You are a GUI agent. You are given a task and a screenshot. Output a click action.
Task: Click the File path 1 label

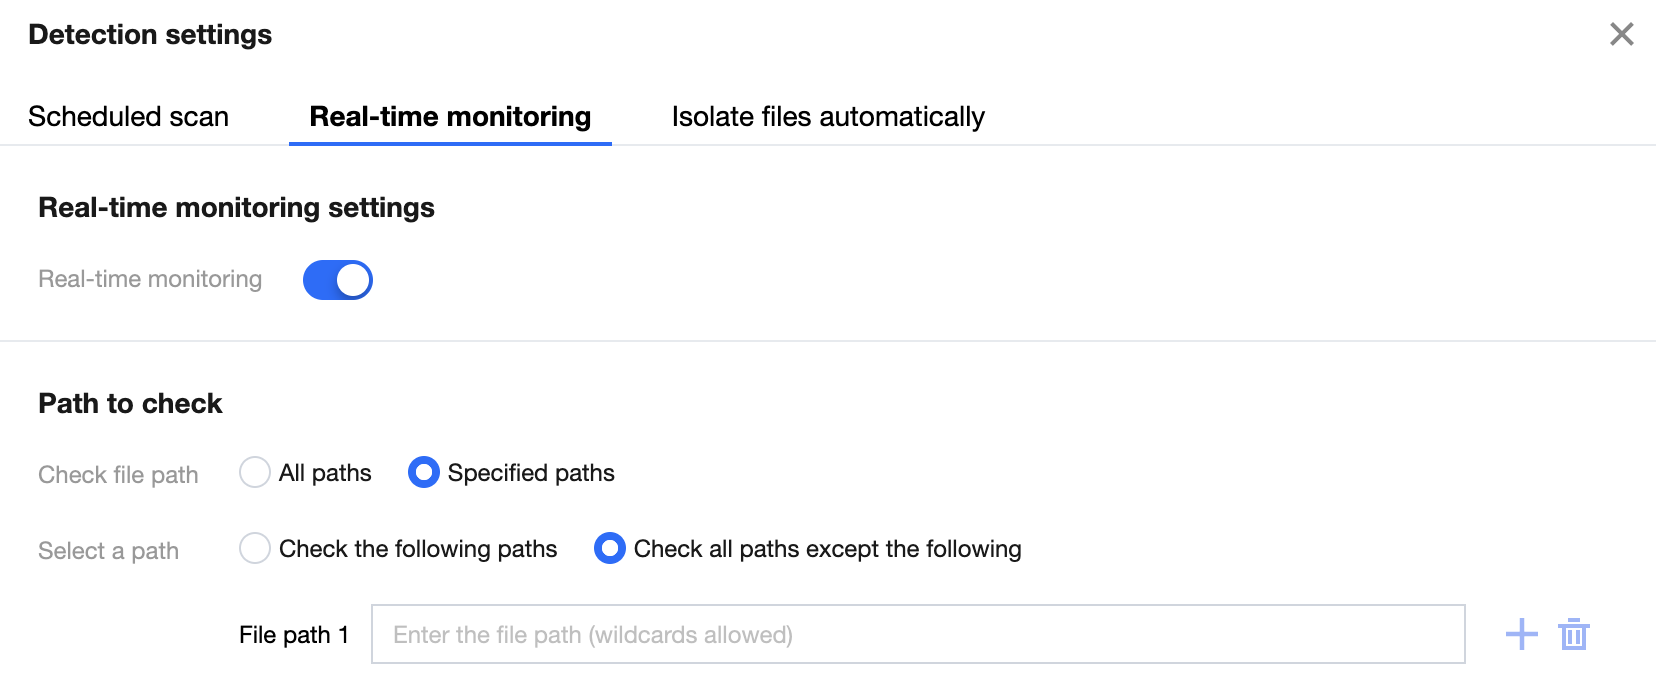tap(293, 635)
